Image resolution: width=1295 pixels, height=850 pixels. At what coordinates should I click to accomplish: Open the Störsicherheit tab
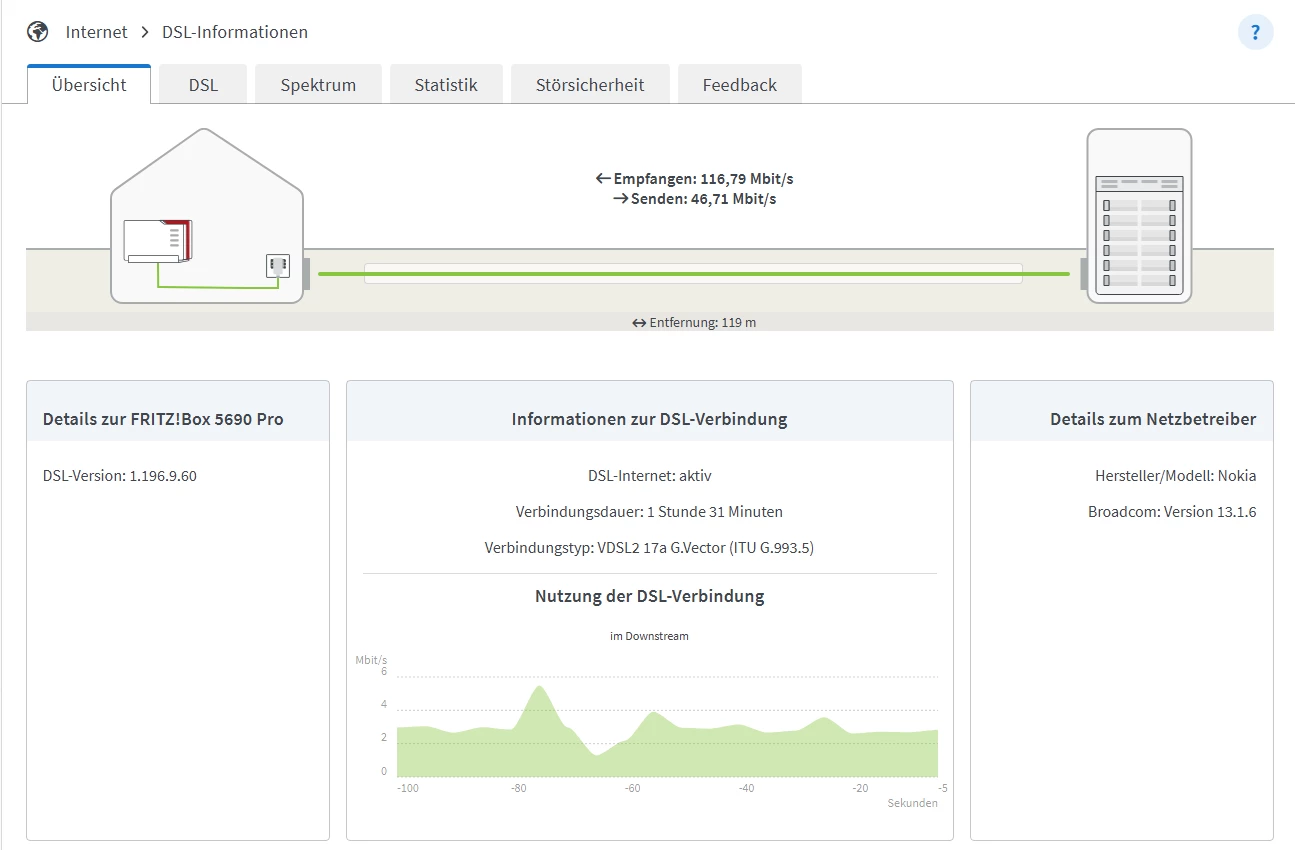[x=590, y=85]
